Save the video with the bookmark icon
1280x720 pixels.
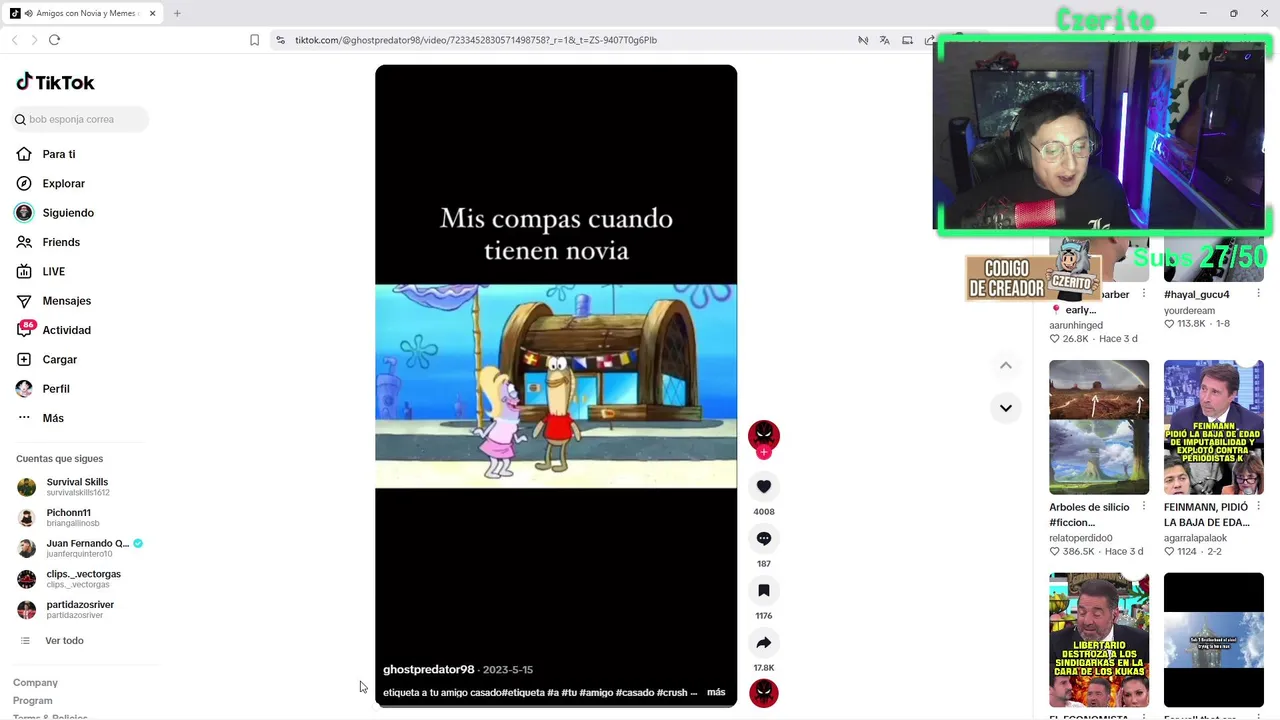(764, 590)
